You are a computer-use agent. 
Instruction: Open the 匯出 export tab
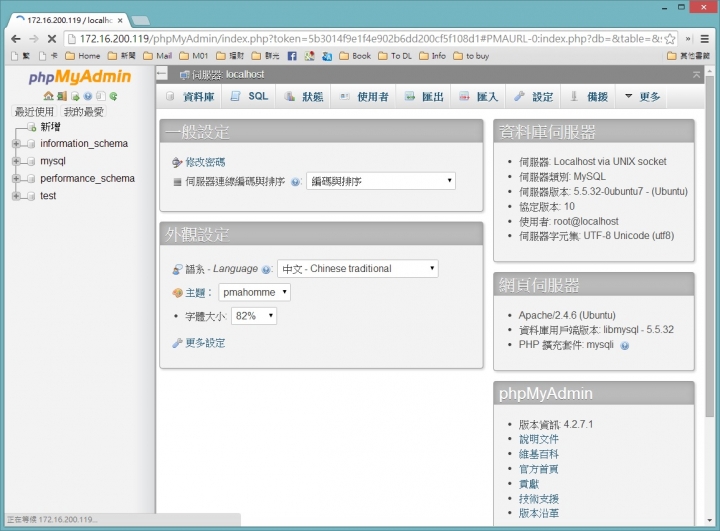click(424, 96)
